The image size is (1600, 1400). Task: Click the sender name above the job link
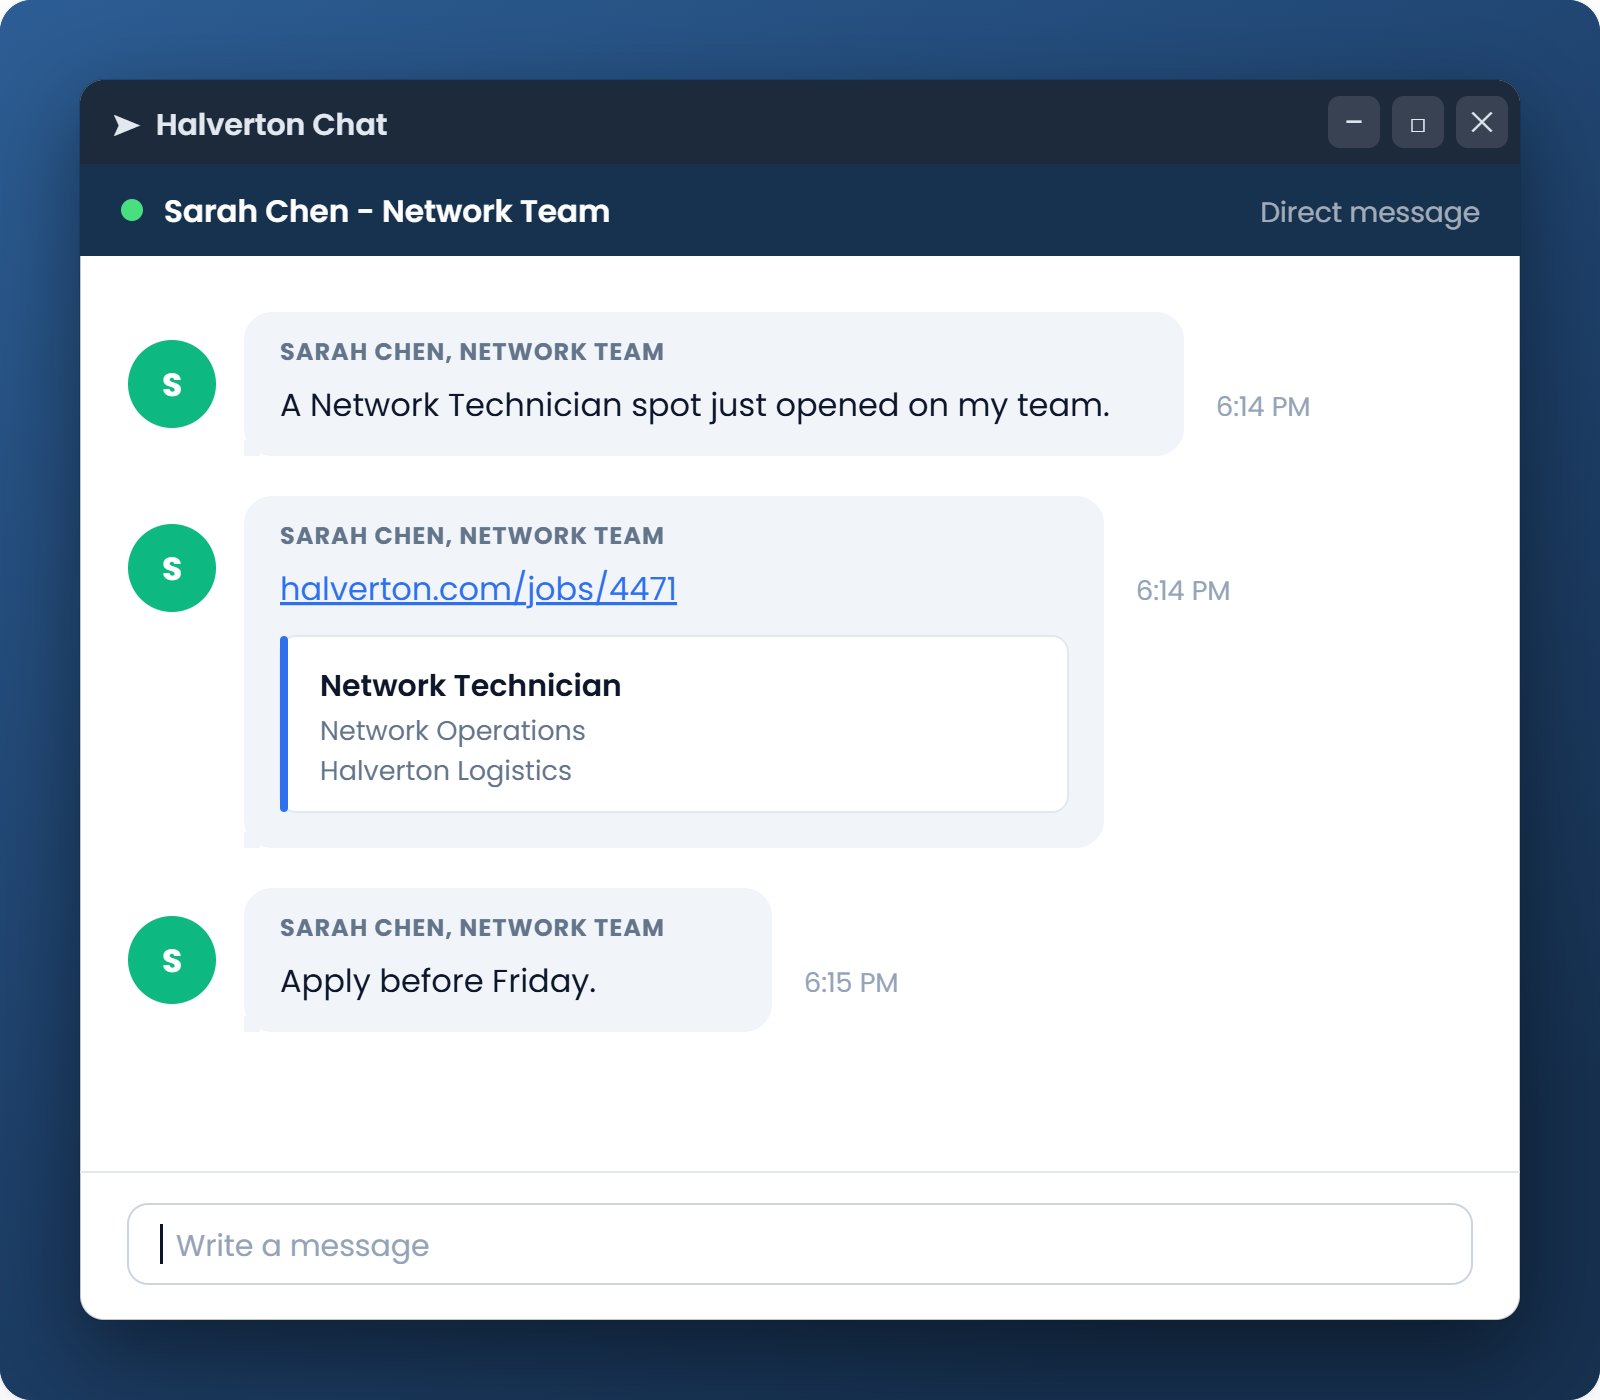[472, 536]
